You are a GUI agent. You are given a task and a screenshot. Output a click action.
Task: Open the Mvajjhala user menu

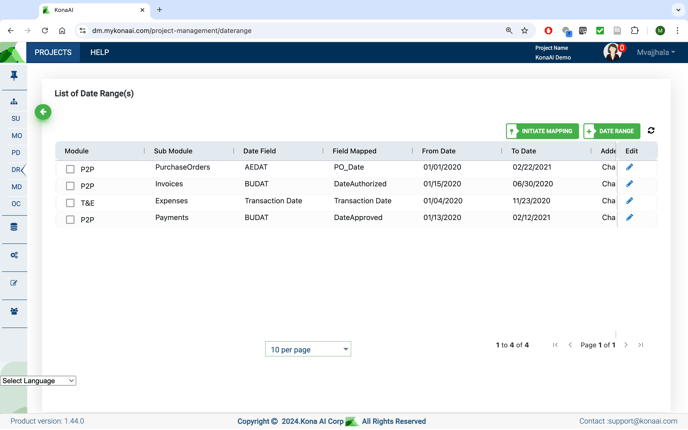655,52
